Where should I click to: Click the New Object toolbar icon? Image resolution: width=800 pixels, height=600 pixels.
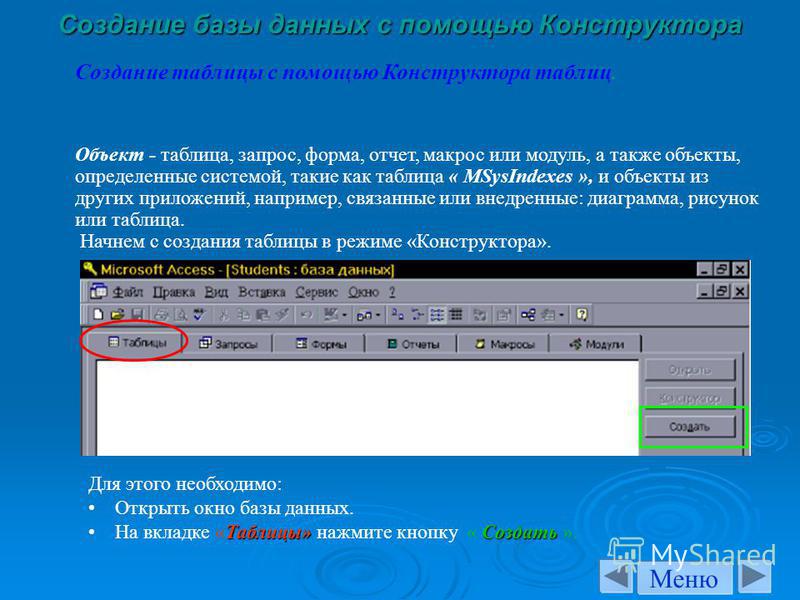click(x=548, y=315)
